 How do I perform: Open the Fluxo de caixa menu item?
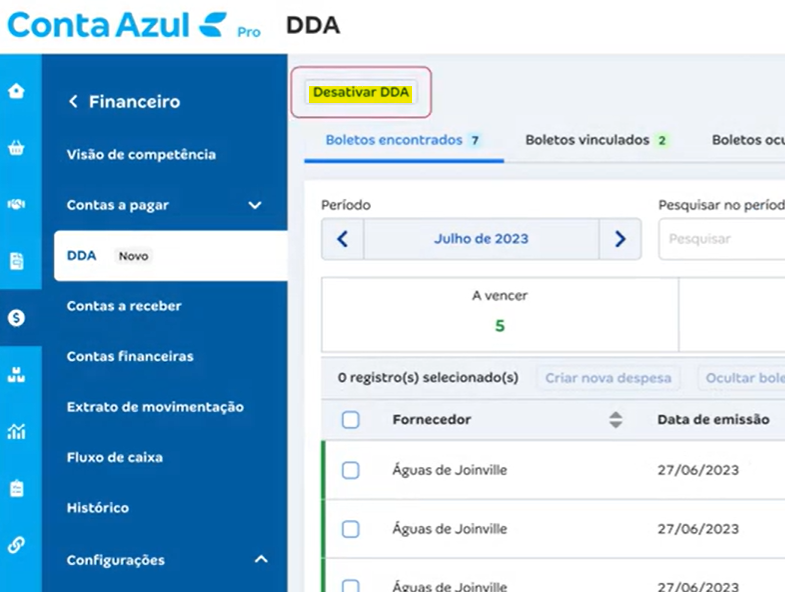pyautogui.click(x=115, y=458)
